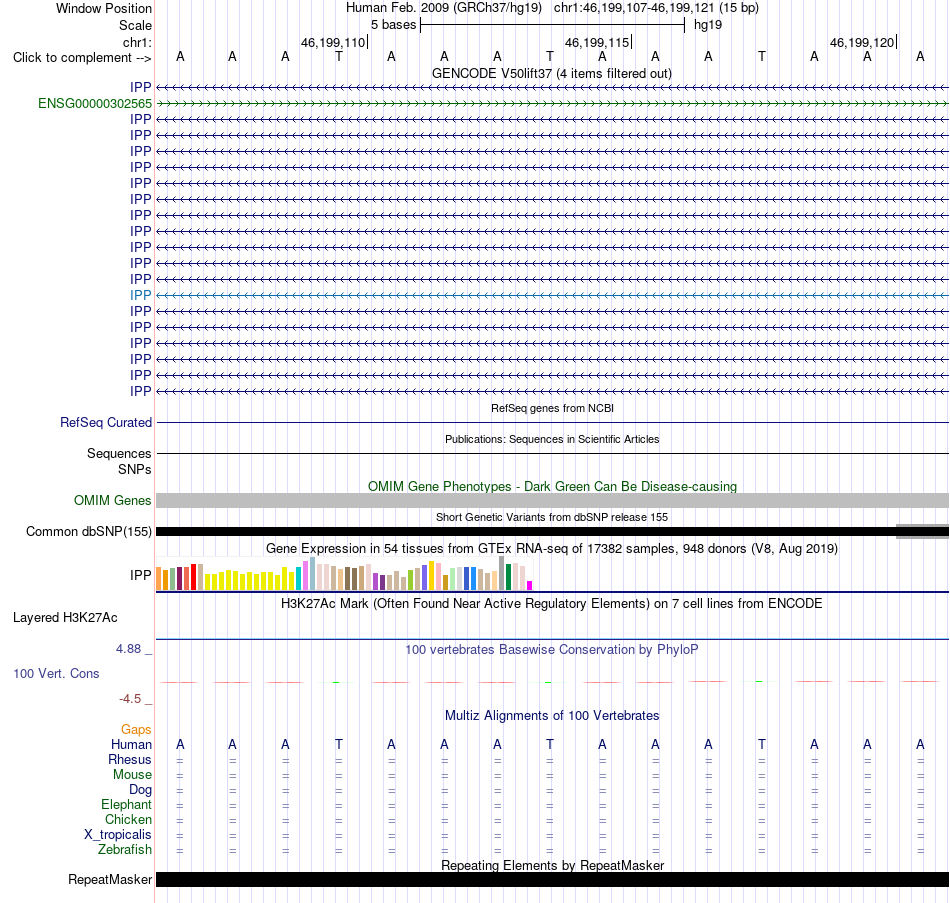Click the light-blue highlighted IPP transcript label
The width and height of the screenshot is (950, 903).
tap(141, 295)
